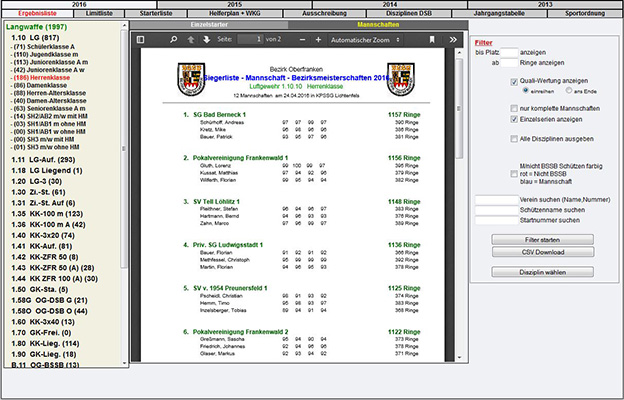Click PDF viewer scrollbar up arrow

(459, 53)
